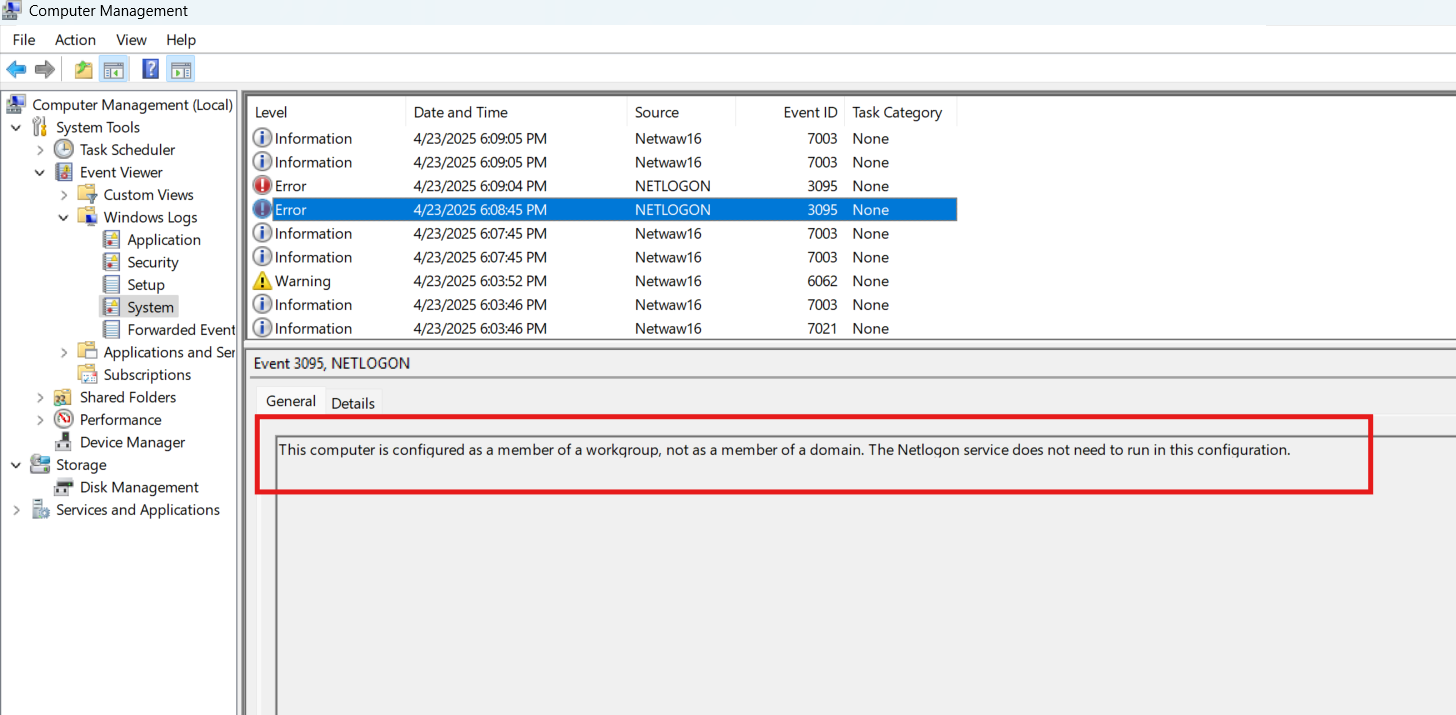Select the Warning event from 6:03:52 PM
The image size is (1456, 715).
coord(603,281)
